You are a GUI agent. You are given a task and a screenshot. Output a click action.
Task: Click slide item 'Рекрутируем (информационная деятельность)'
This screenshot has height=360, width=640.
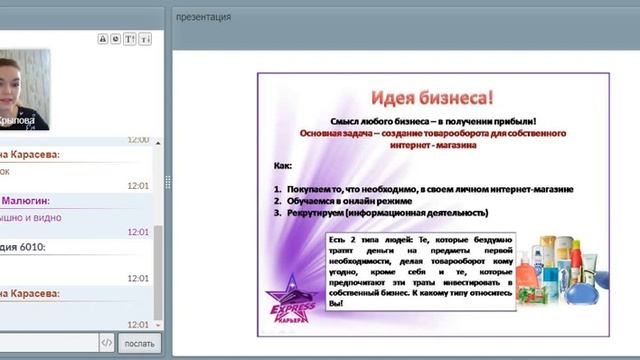pos(387,213)
